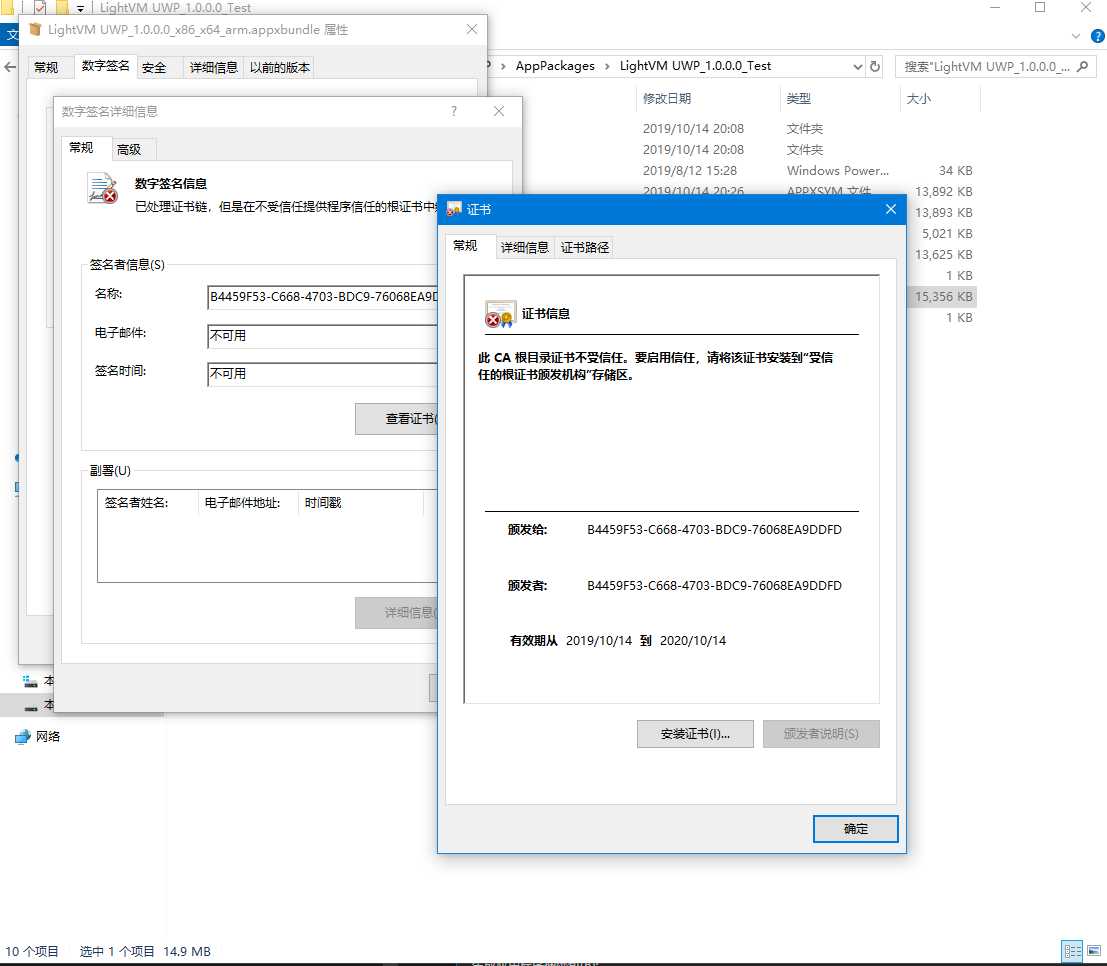This screenshot has height=966, width=1107.
Task: Close the digital signature details dialog
Action: (x=499, y=111)
